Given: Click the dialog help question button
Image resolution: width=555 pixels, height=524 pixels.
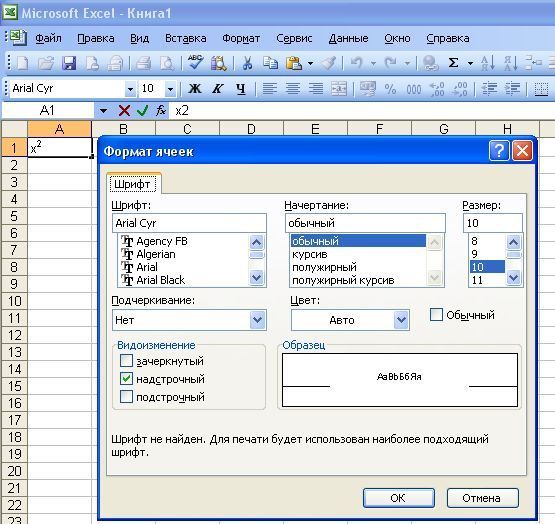Looking at the screenshot, I should tap(499, 150).
